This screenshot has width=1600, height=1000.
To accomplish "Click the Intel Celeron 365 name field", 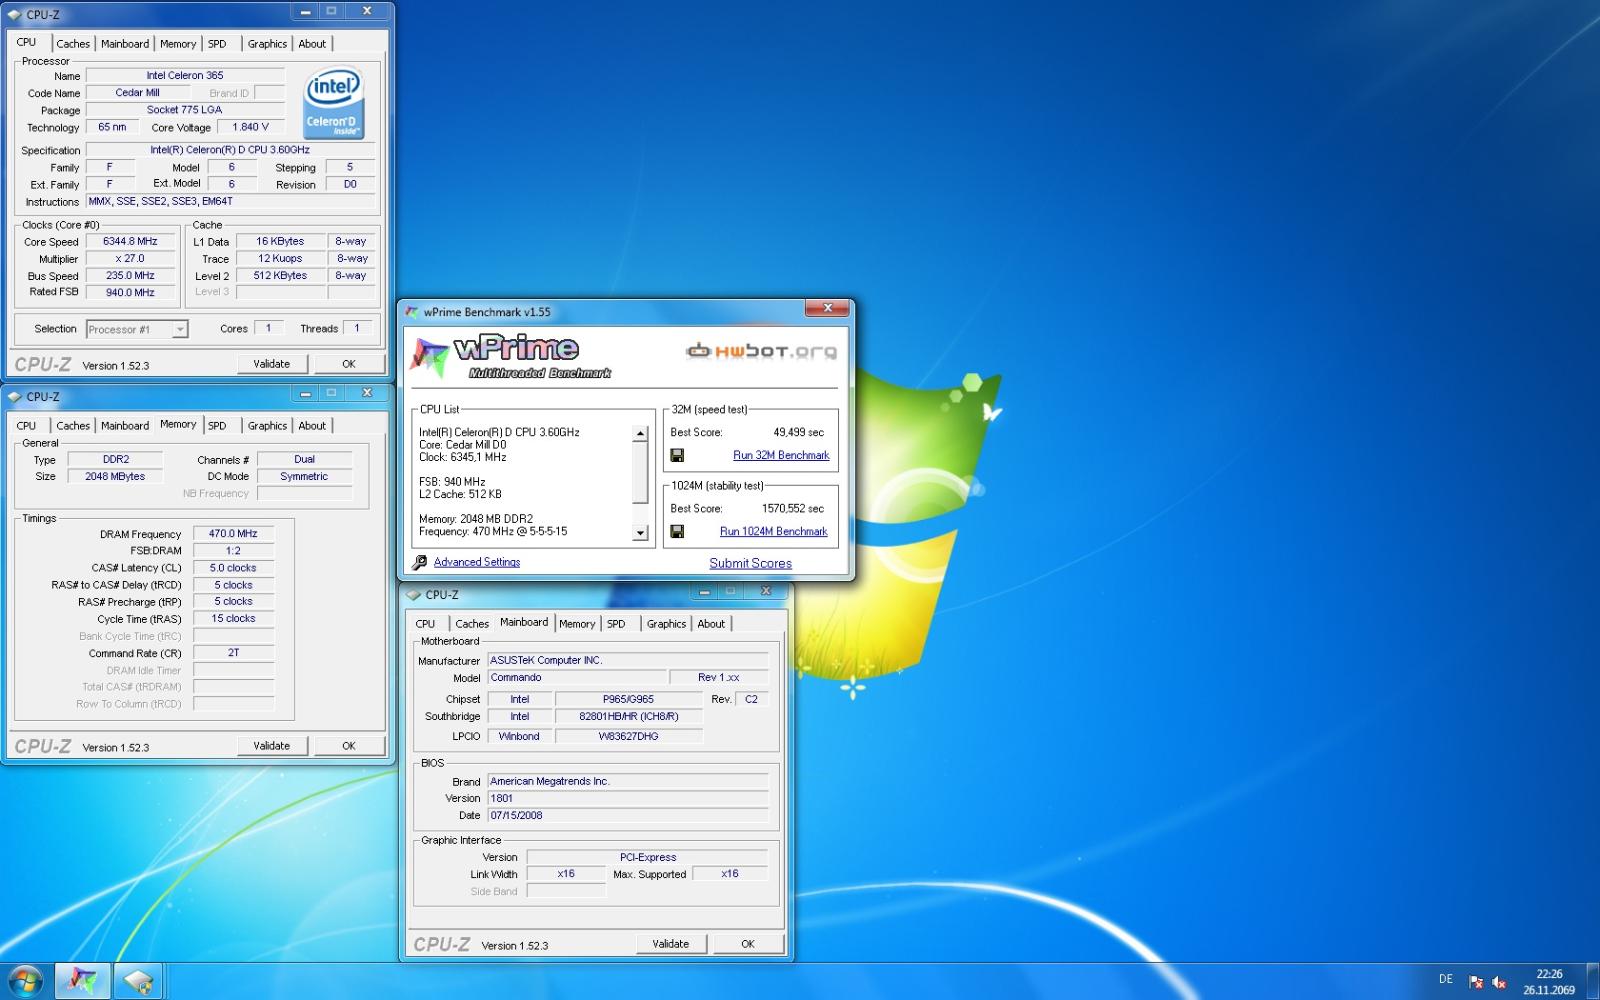I will [185, 76].
